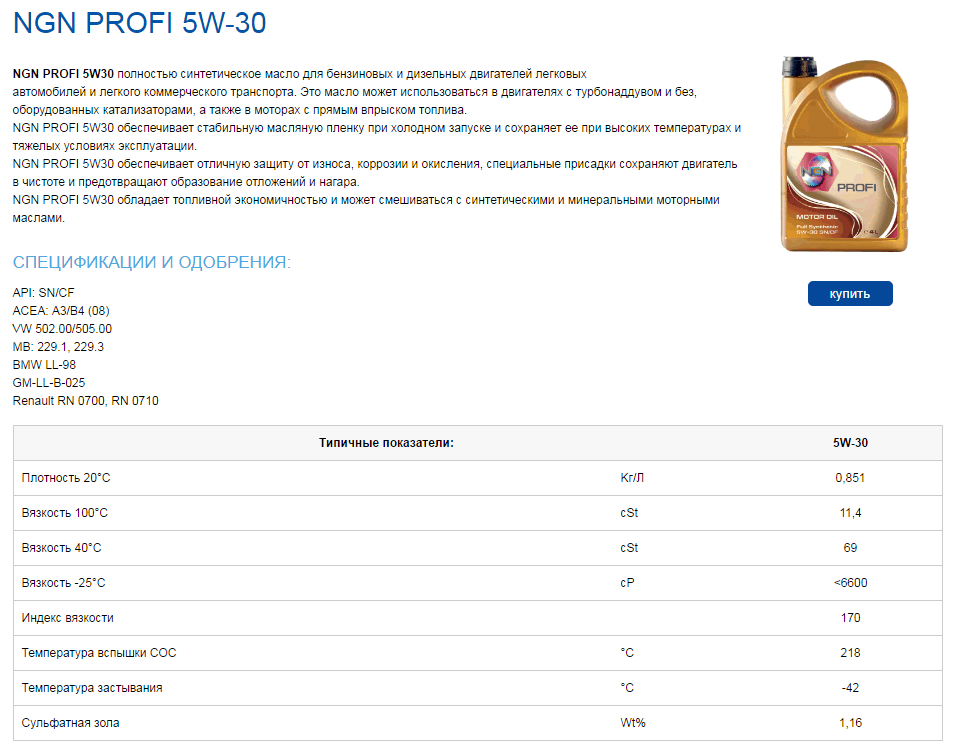Select the VW 502.00/505.00 approval line
The width and height of the screenshot is (956, 755).
[62, 329]
